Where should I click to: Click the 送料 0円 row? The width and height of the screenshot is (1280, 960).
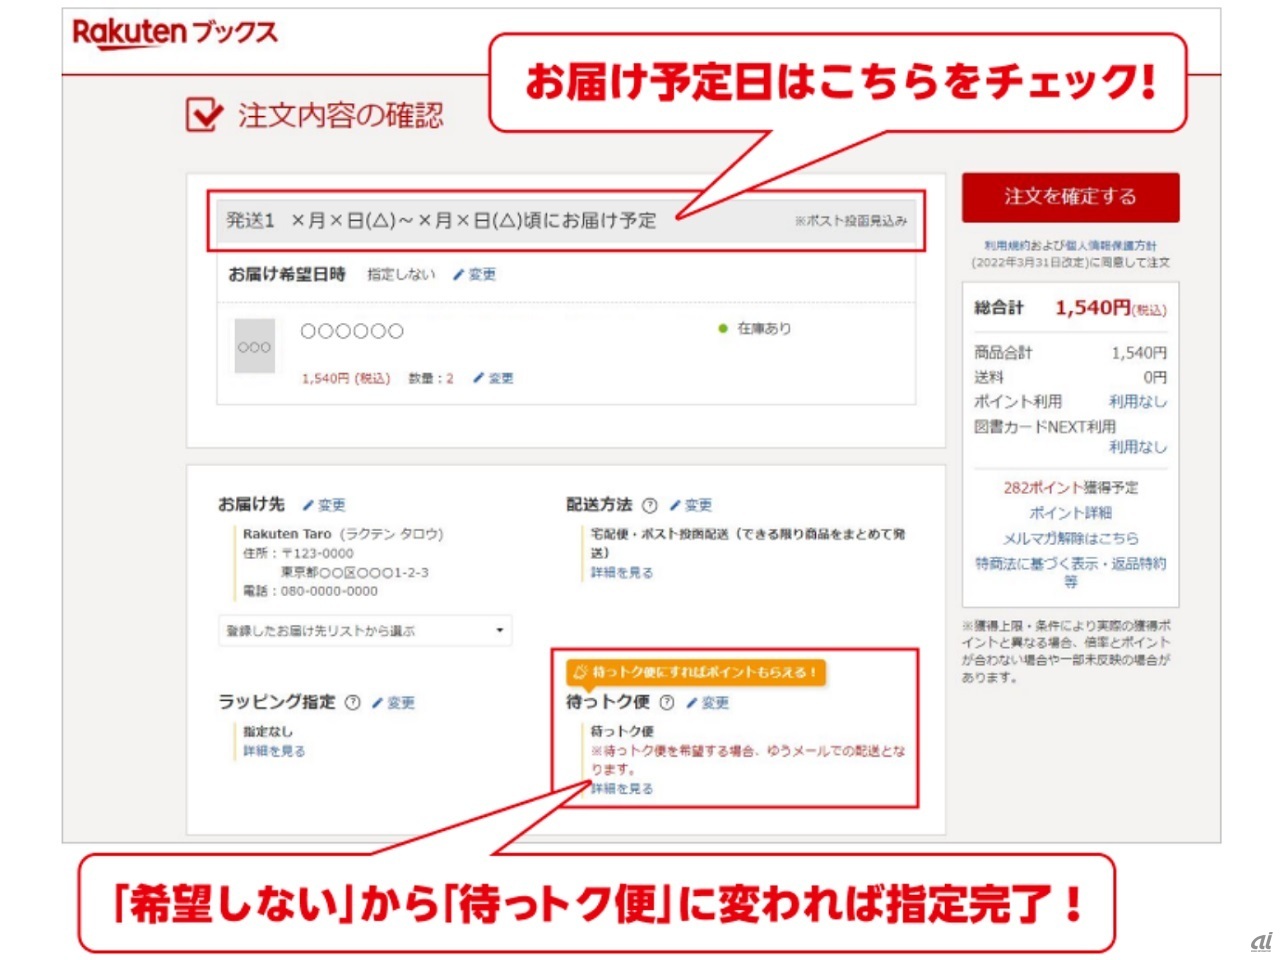click(1070, 377)
